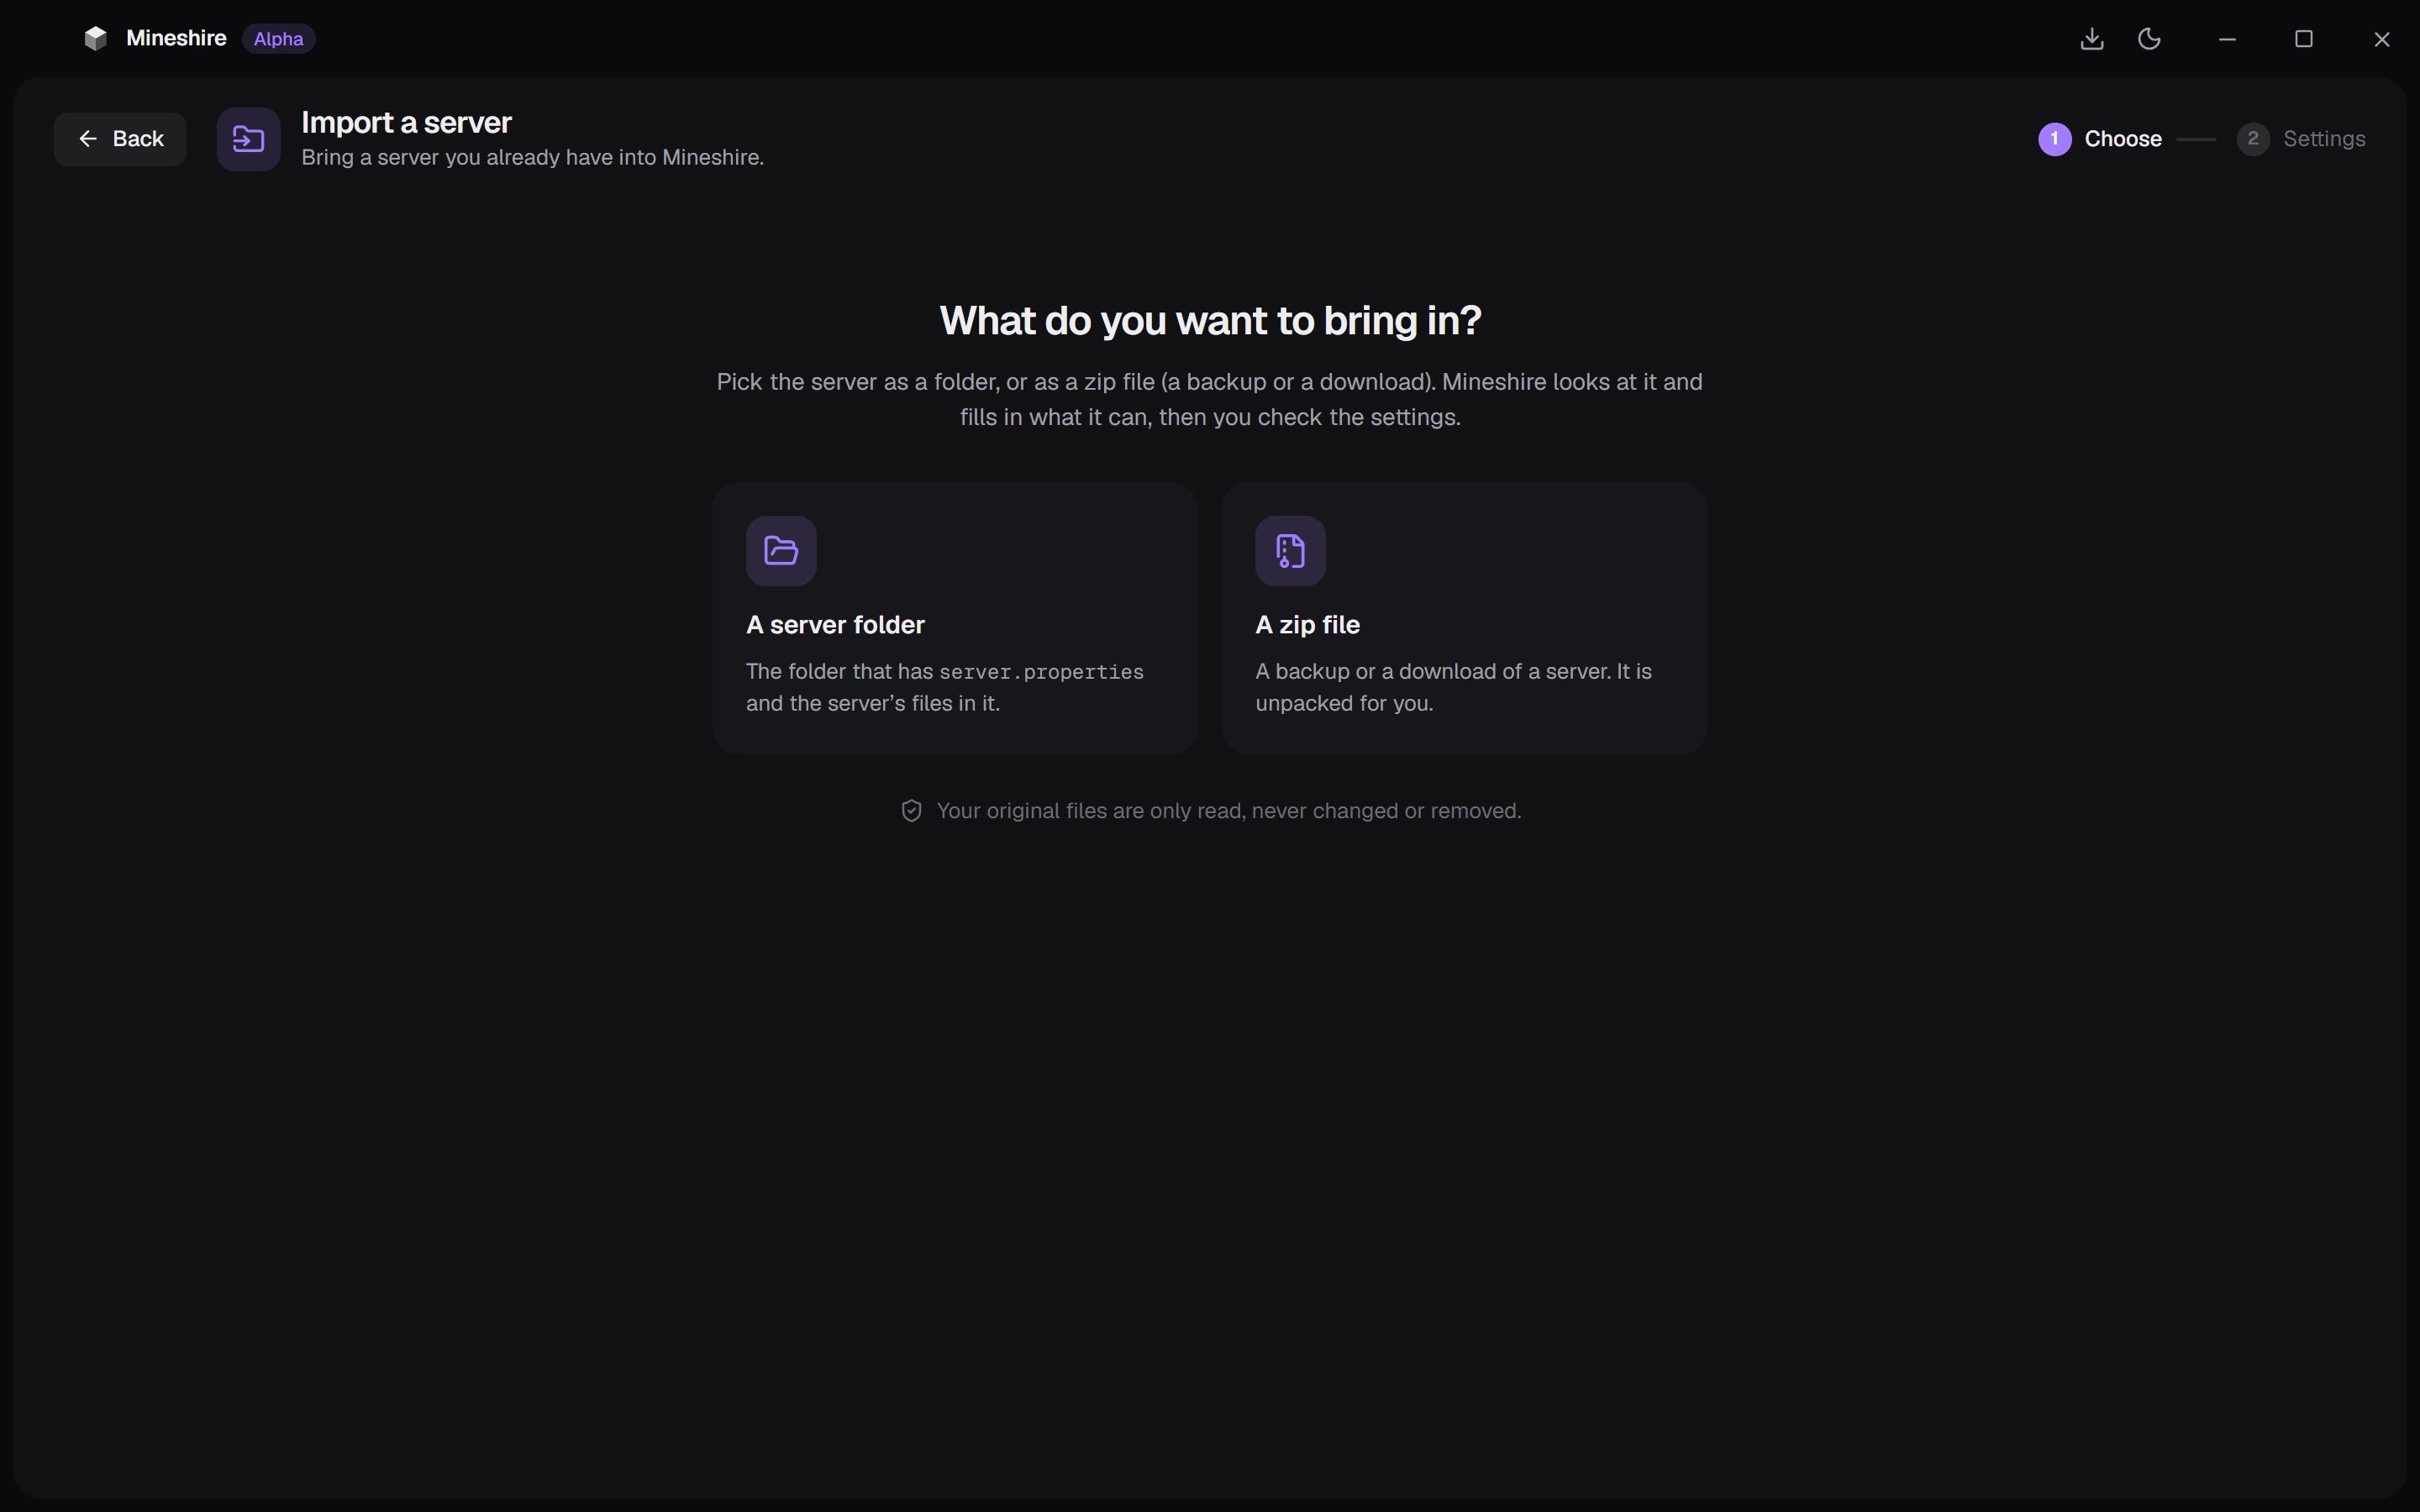Toggle dark mode with the moon icon

click(x=2149, y=38)
